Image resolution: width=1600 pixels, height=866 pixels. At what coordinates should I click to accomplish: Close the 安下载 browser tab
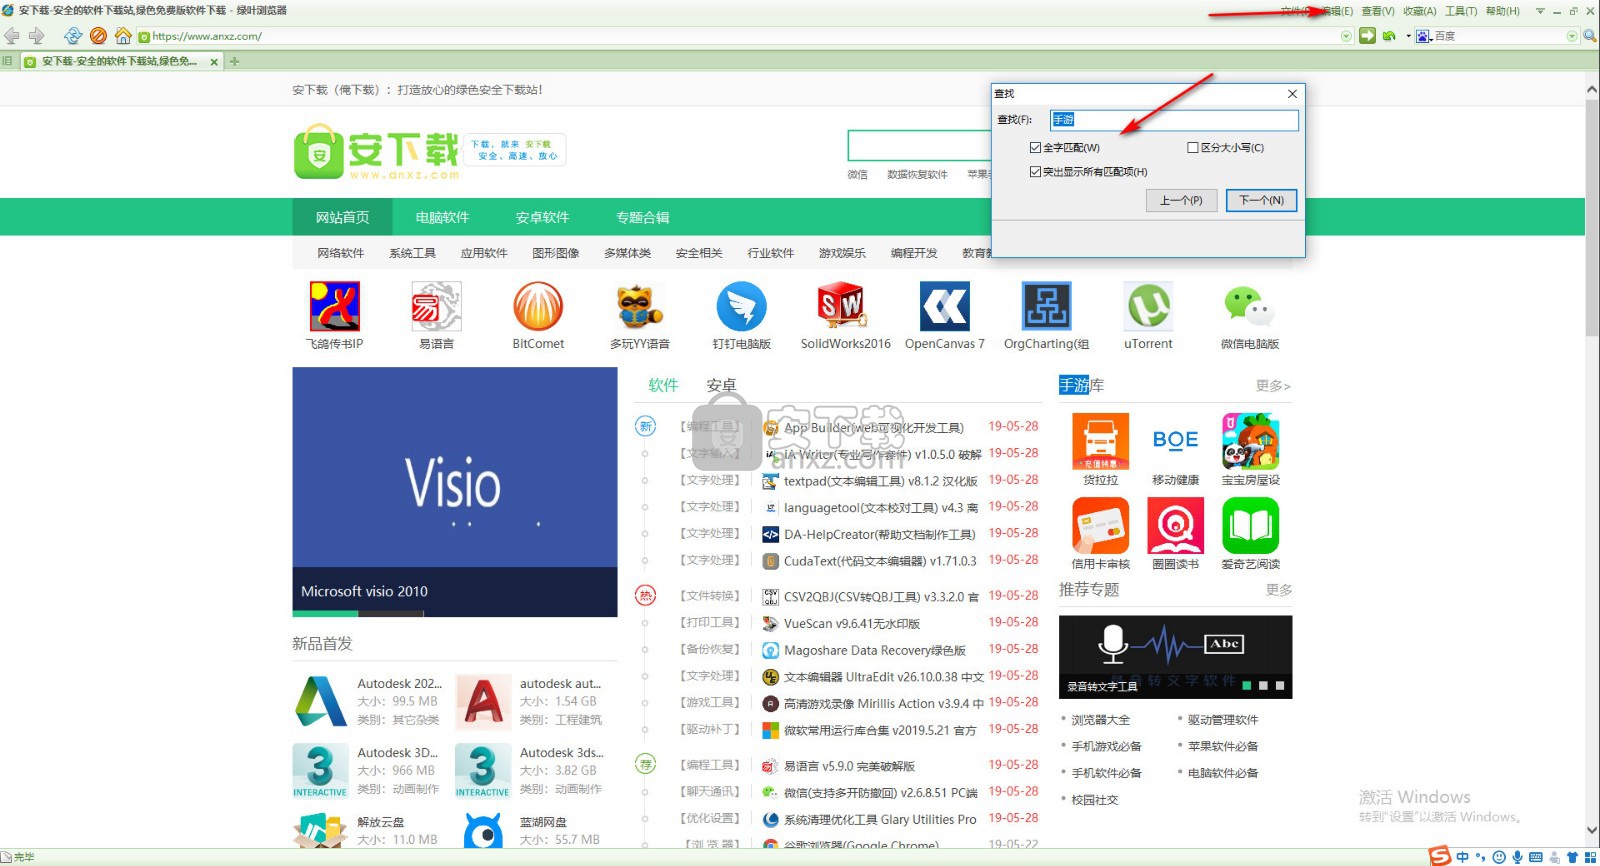click(214, 62)
